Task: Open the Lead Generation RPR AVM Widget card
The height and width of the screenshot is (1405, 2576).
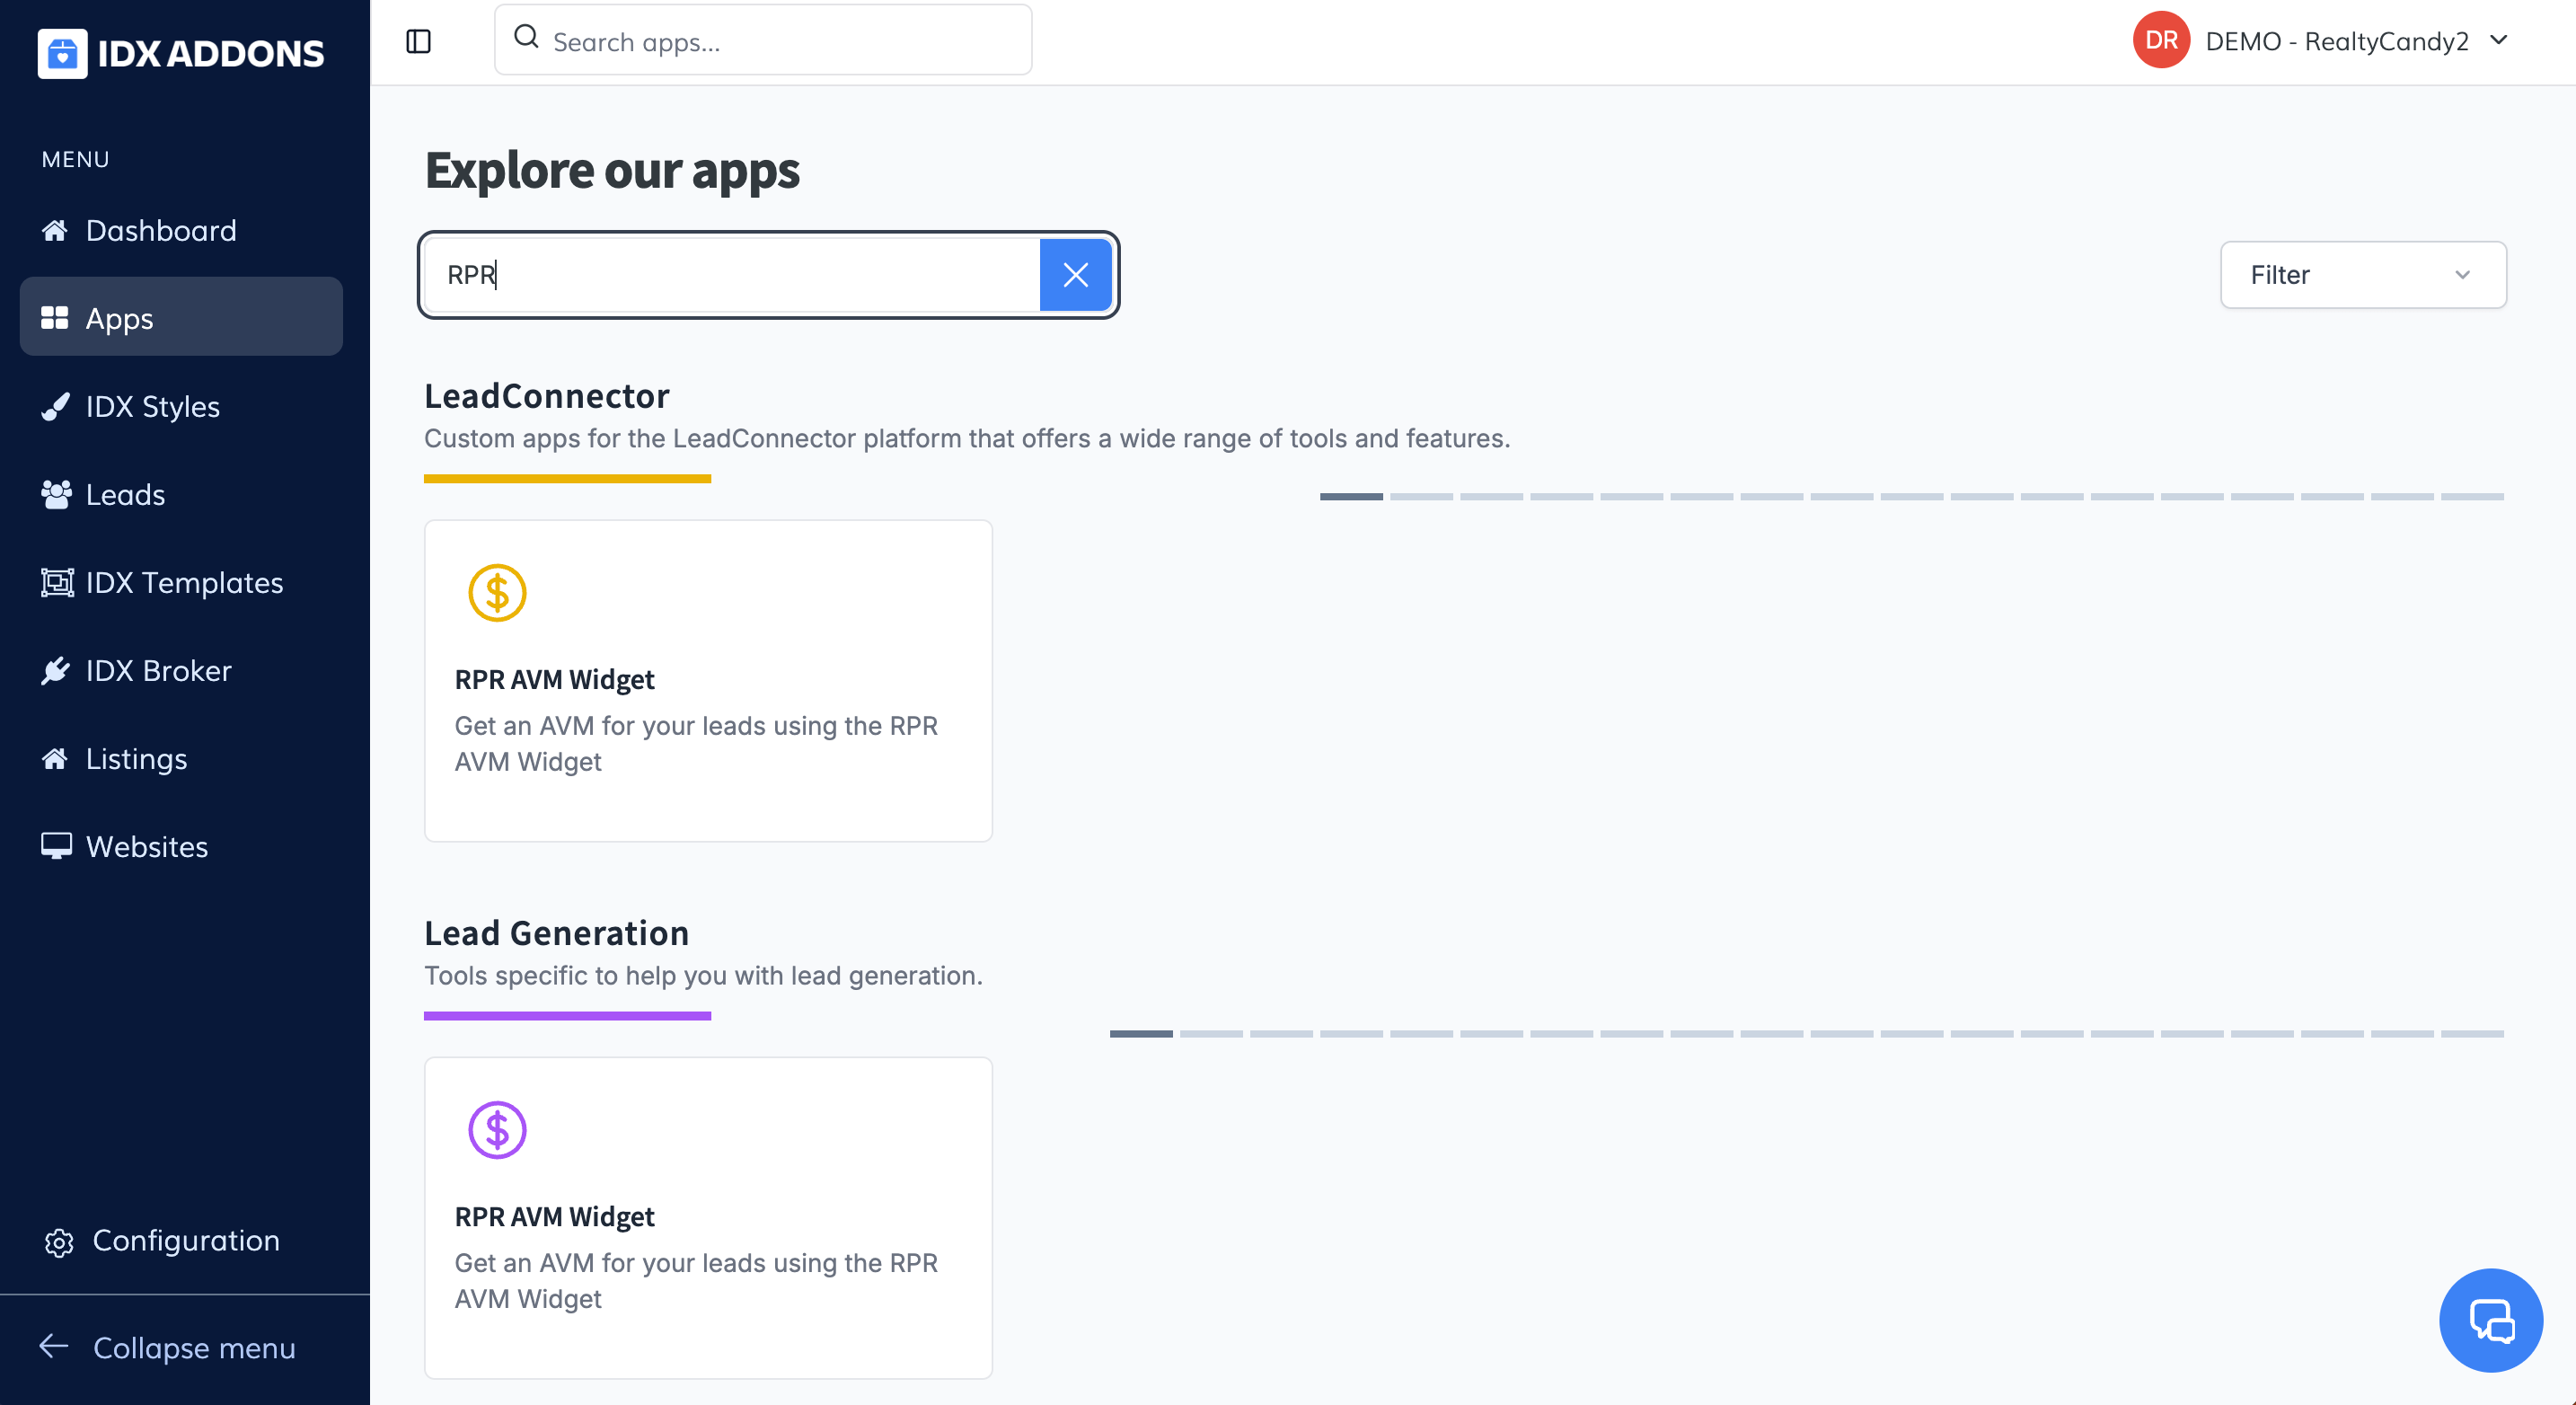Action: pyautogui.click(x=708, y=1217)
